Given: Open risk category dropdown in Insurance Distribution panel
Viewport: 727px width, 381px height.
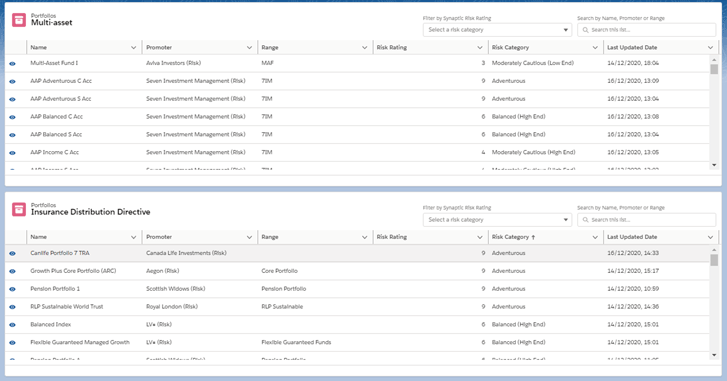Looking at the screenshot, I should tap(498, 220).
